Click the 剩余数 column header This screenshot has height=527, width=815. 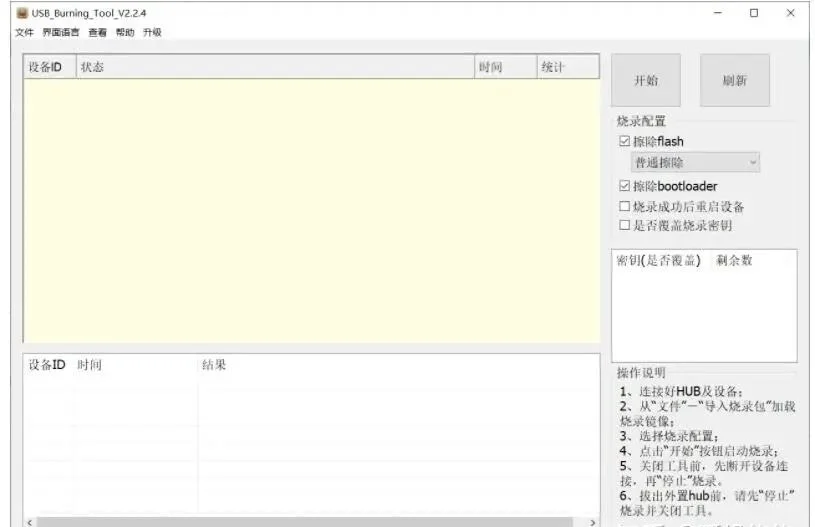point(734,260)
